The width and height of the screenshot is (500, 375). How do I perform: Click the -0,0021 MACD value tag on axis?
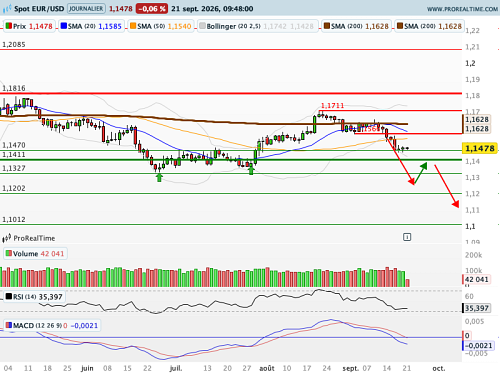(478, 346)
